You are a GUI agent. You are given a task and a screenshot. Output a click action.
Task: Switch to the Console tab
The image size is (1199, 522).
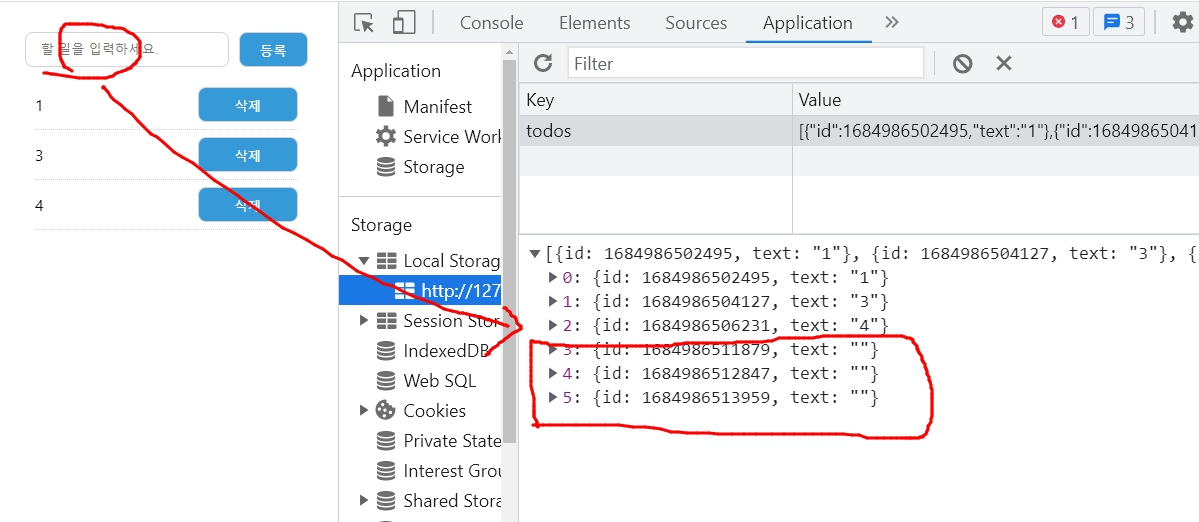491,22
